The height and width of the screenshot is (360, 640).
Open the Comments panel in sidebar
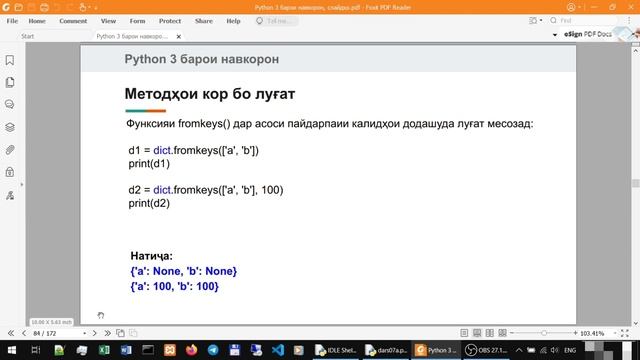coord(10,104)
